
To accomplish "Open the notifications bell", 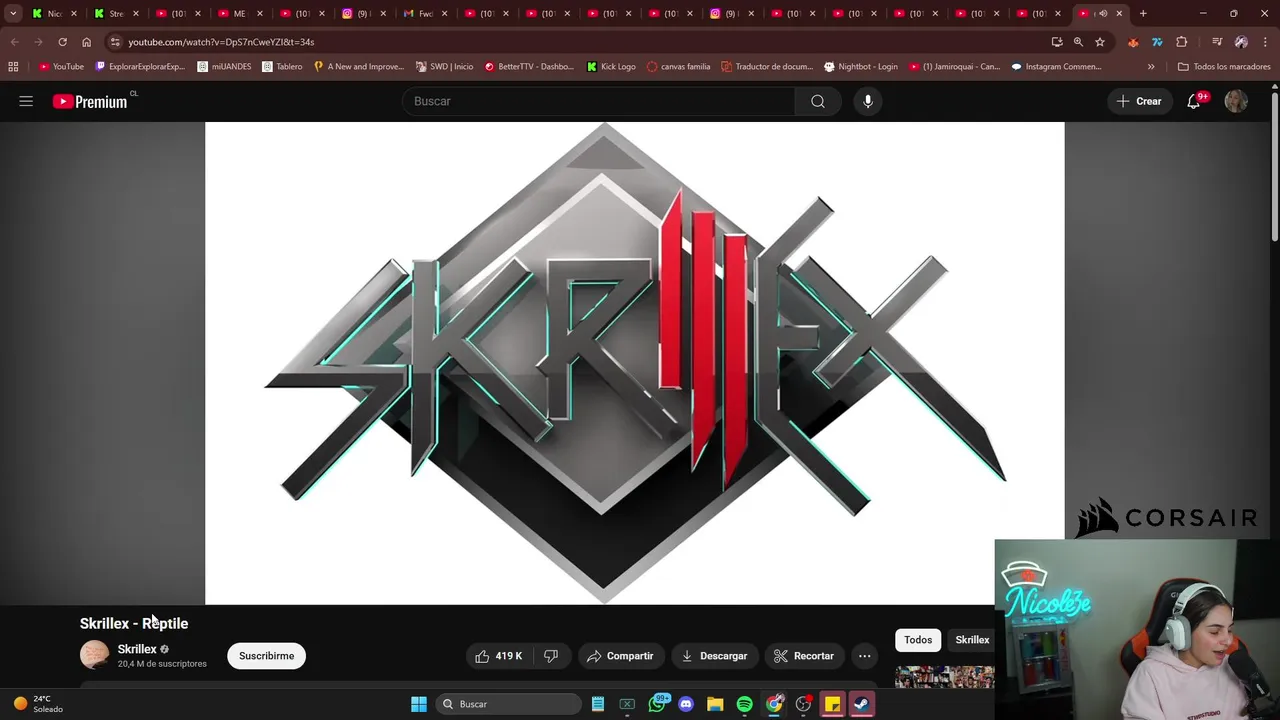I will click(x=1194, y=101).
